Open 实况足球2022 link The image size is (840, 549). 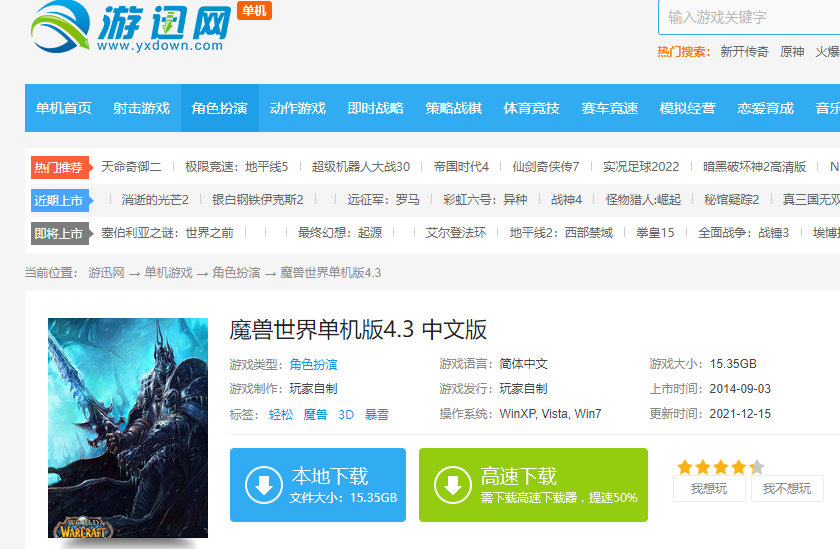(x=641, y=167)
